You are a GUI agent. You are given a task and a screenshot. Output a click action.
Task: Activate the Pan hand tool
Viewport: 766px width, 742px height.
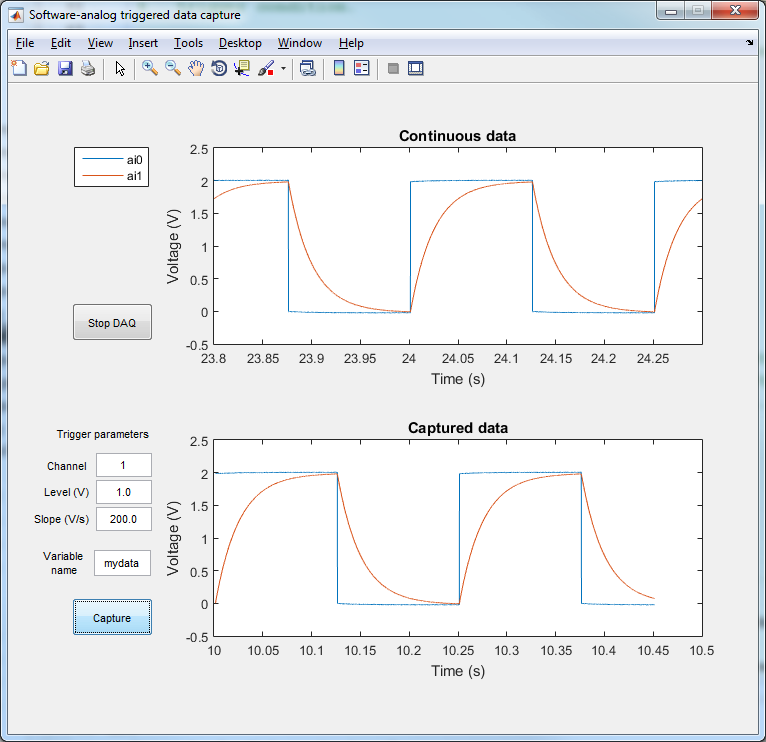point(196,68)
